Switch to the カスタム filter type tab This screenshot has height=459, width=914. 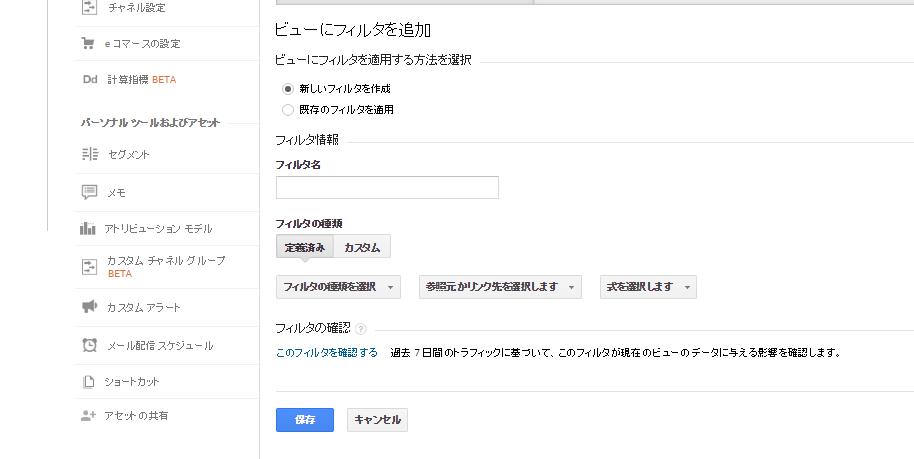(x=362, y=247)
